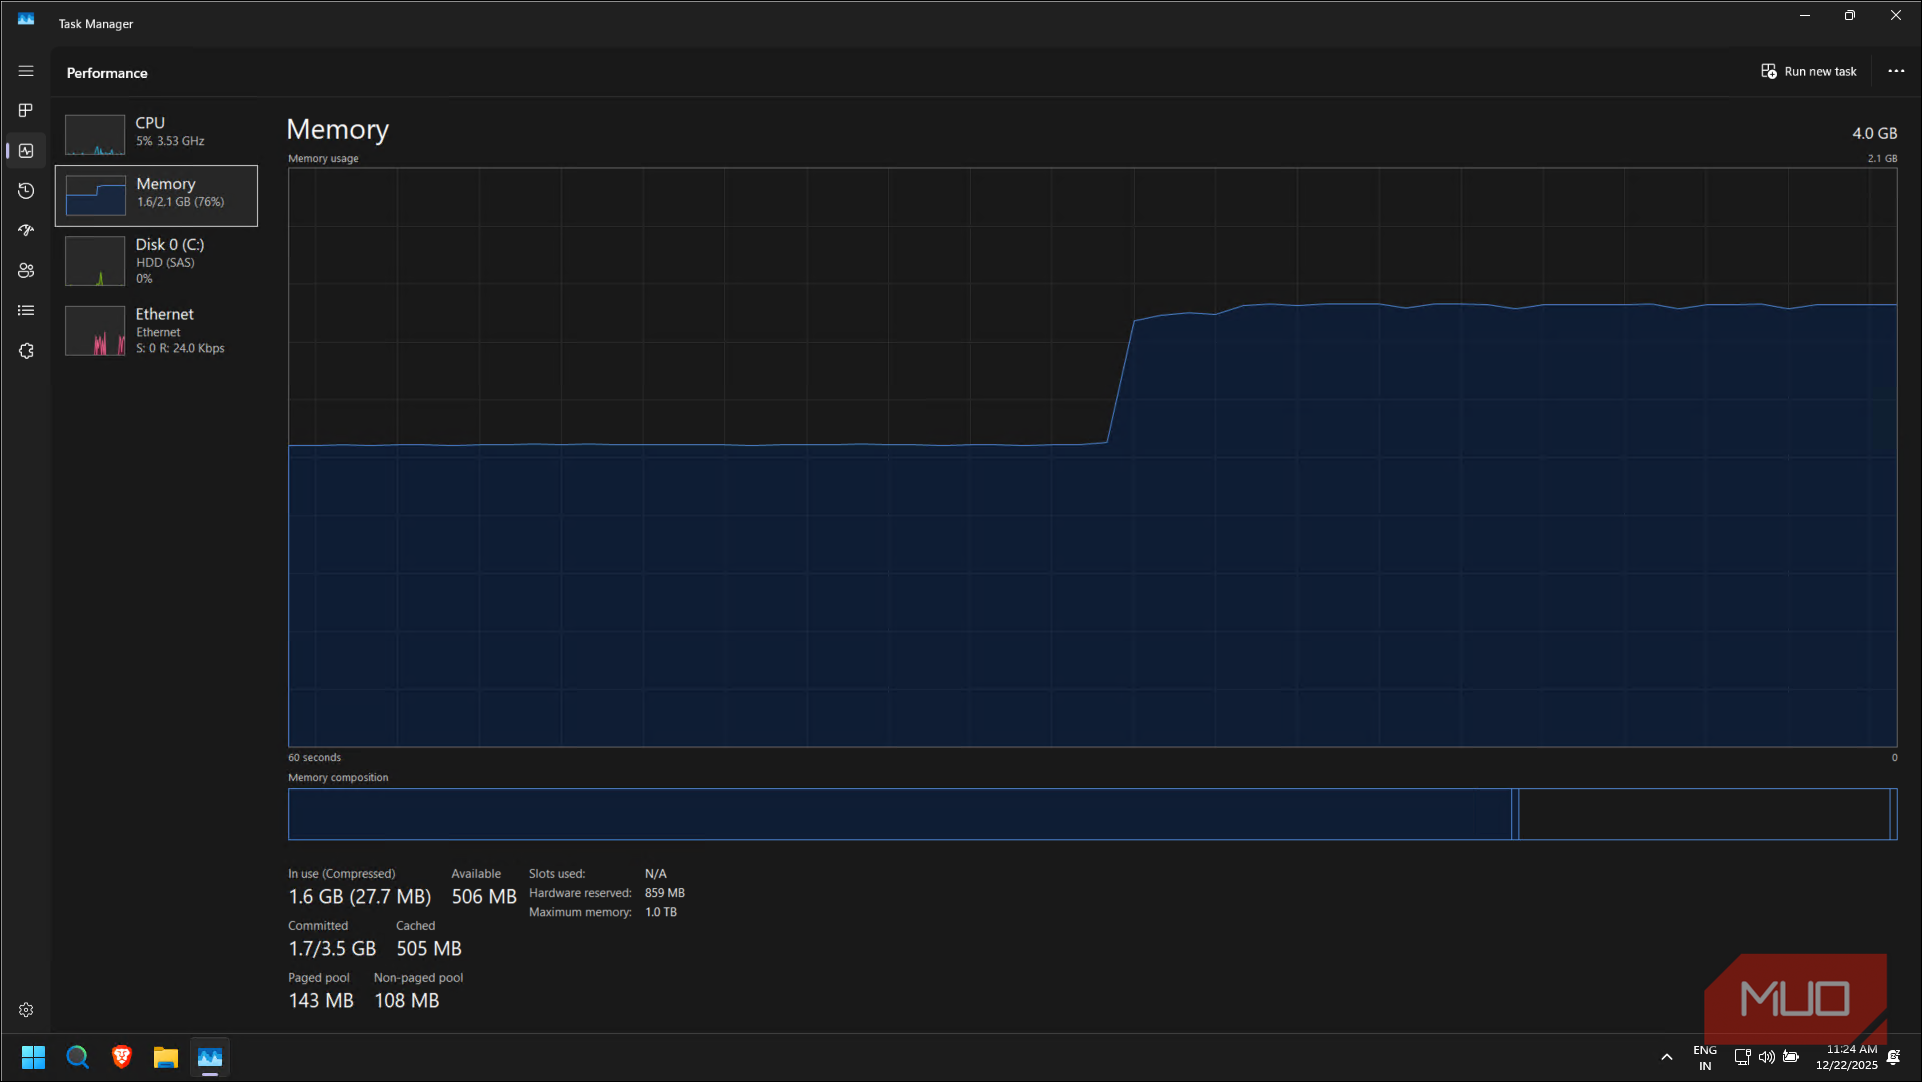Launch Brave browser from taskbar
Screen dimensions: 1922x1082
121,1057
